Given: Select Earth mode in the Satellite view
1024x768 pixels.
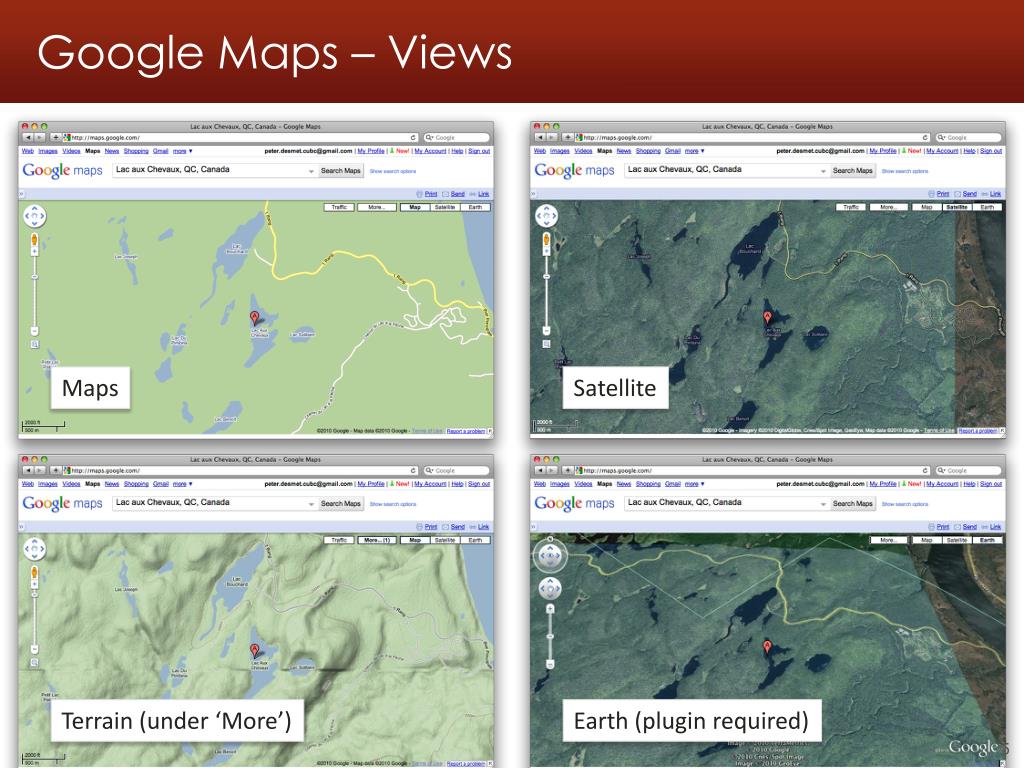Looking at the screenshot, I should [x=987, y=208].
